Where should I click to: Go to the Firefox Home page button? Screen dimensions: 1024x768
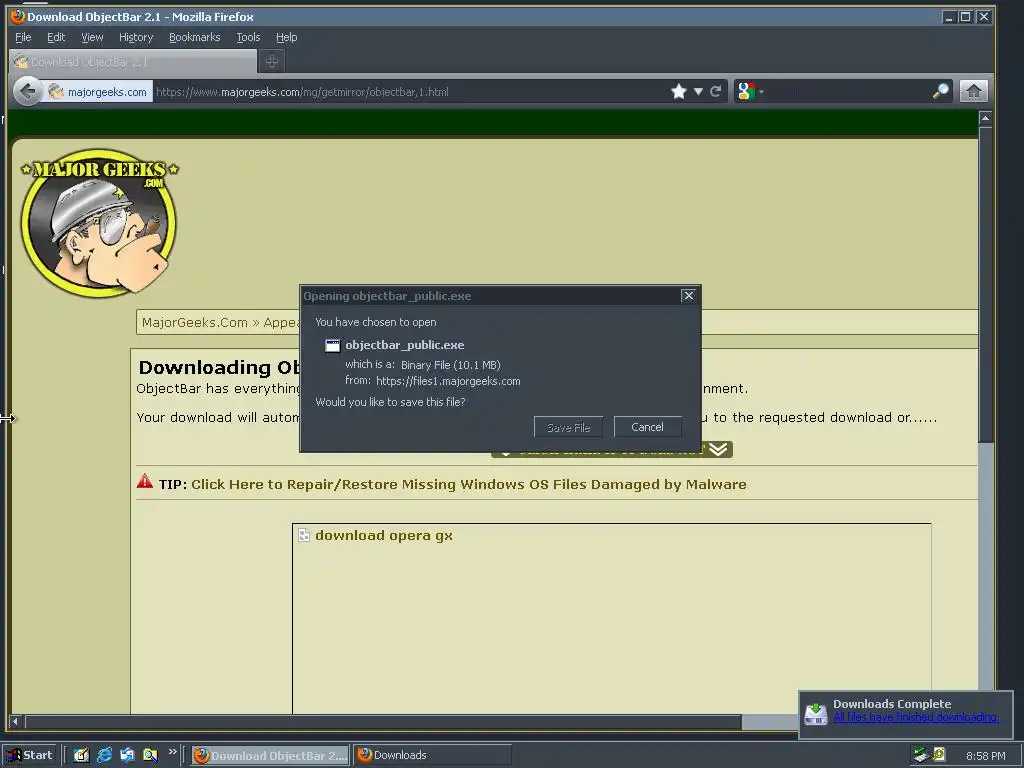[973, 91]
